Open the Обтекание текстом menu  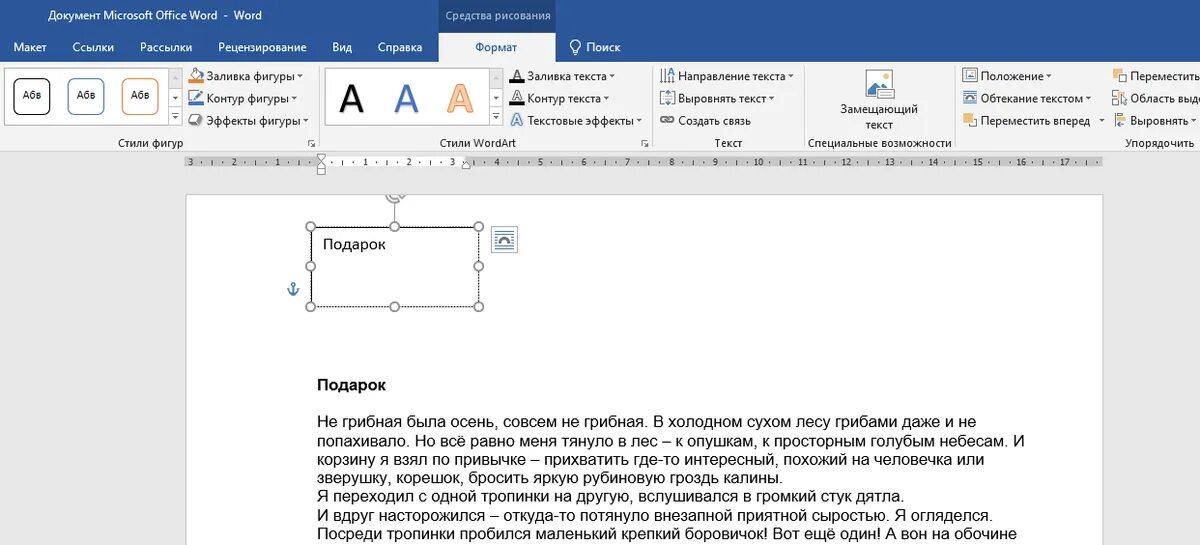point(1027,98)
